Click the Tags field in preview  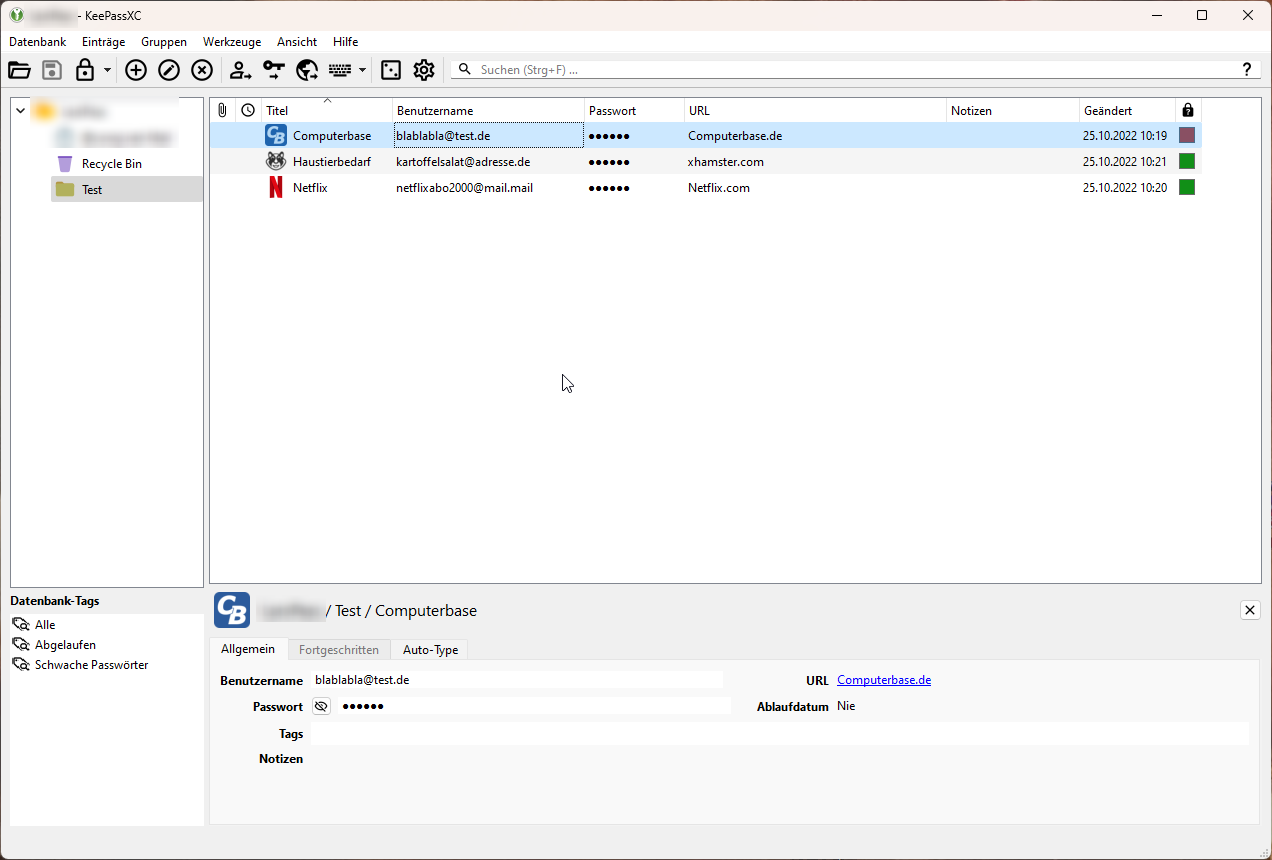pyautogui.click(x=780, y=734)
